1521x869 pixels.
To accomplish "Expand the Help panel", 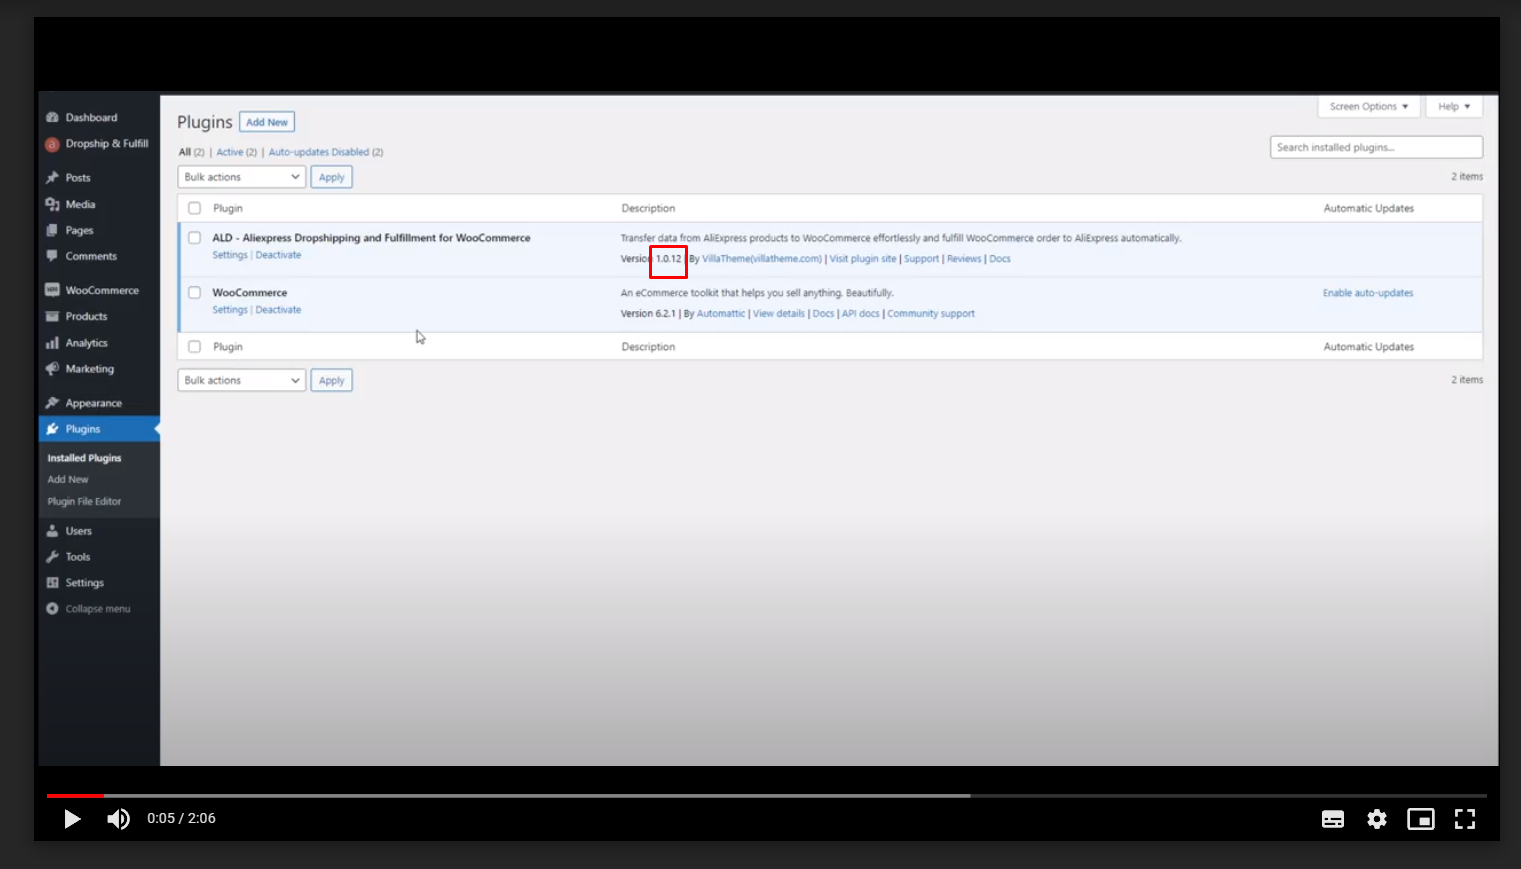I will tap(1454, 107).
